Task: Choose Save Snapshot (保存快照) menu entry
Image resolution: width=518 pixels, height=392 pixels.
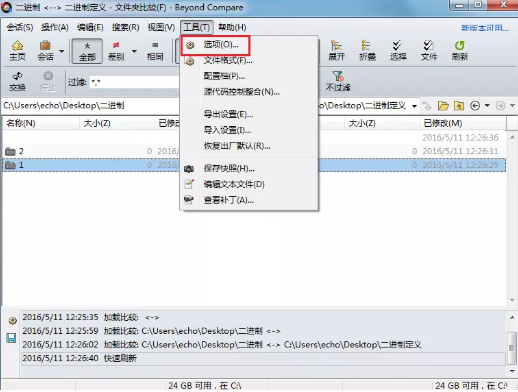Action: [249, 169]
